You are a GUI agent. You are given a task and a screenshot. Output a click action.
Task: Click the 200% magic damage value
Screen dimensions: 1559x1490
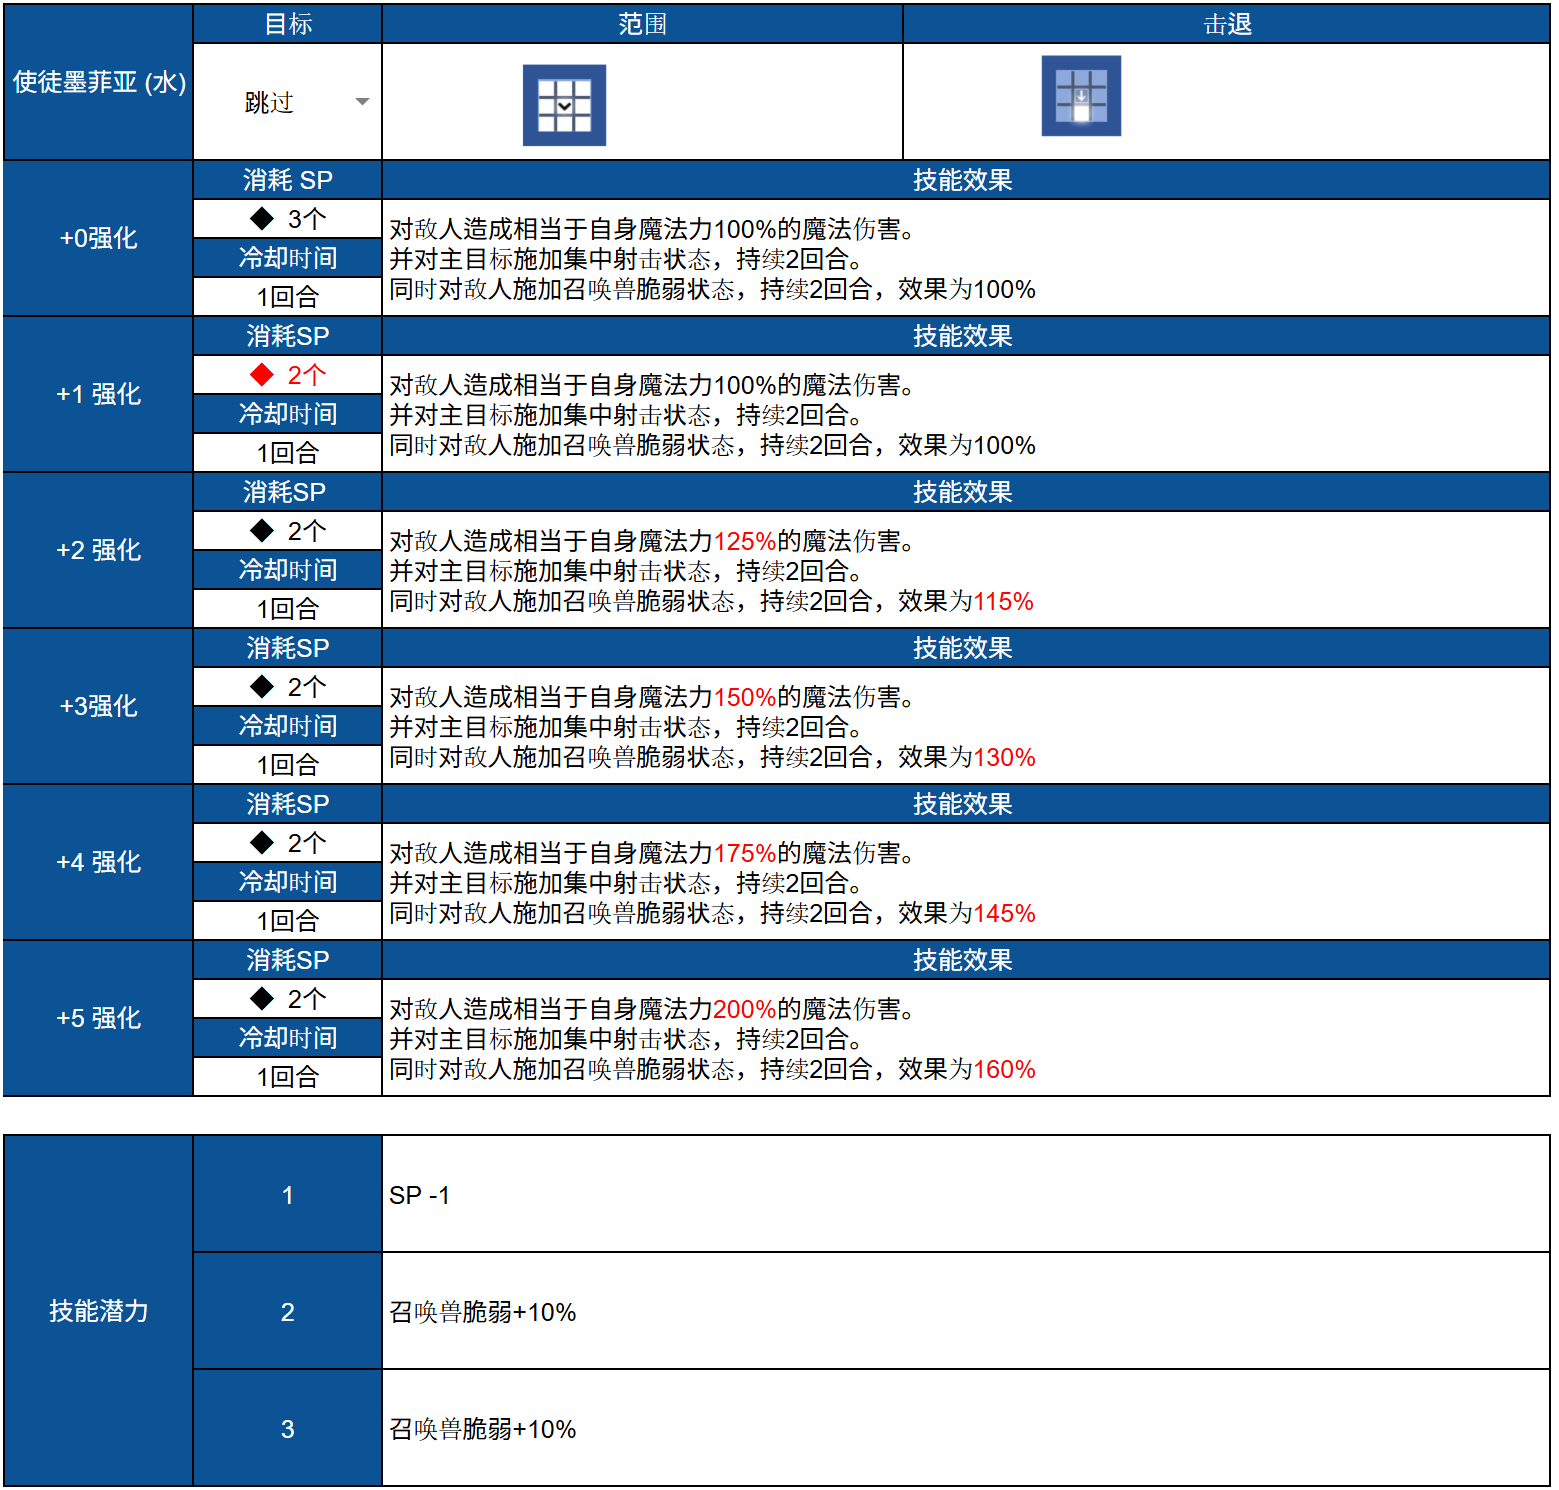[745, 1009]
